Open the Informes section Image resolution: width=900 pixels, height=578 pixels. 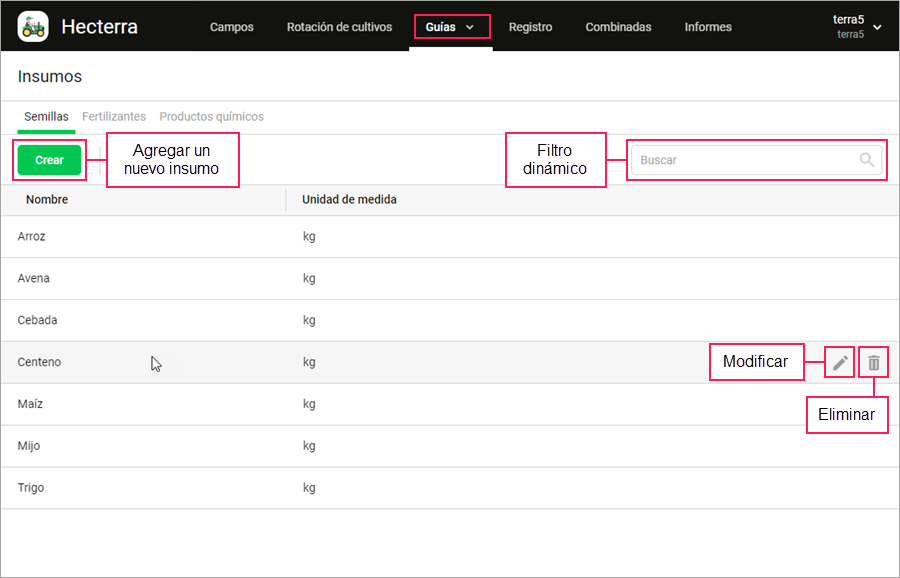coord(708,27)
